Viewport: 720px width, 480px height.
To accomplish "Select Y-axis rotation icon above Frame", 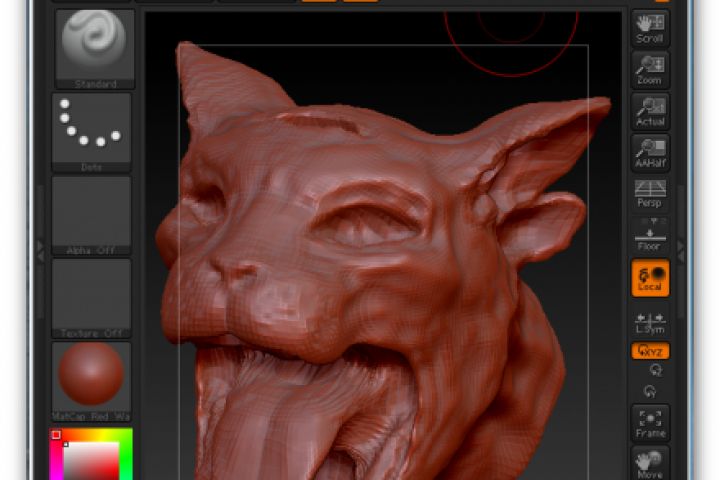I will (650, 392).
